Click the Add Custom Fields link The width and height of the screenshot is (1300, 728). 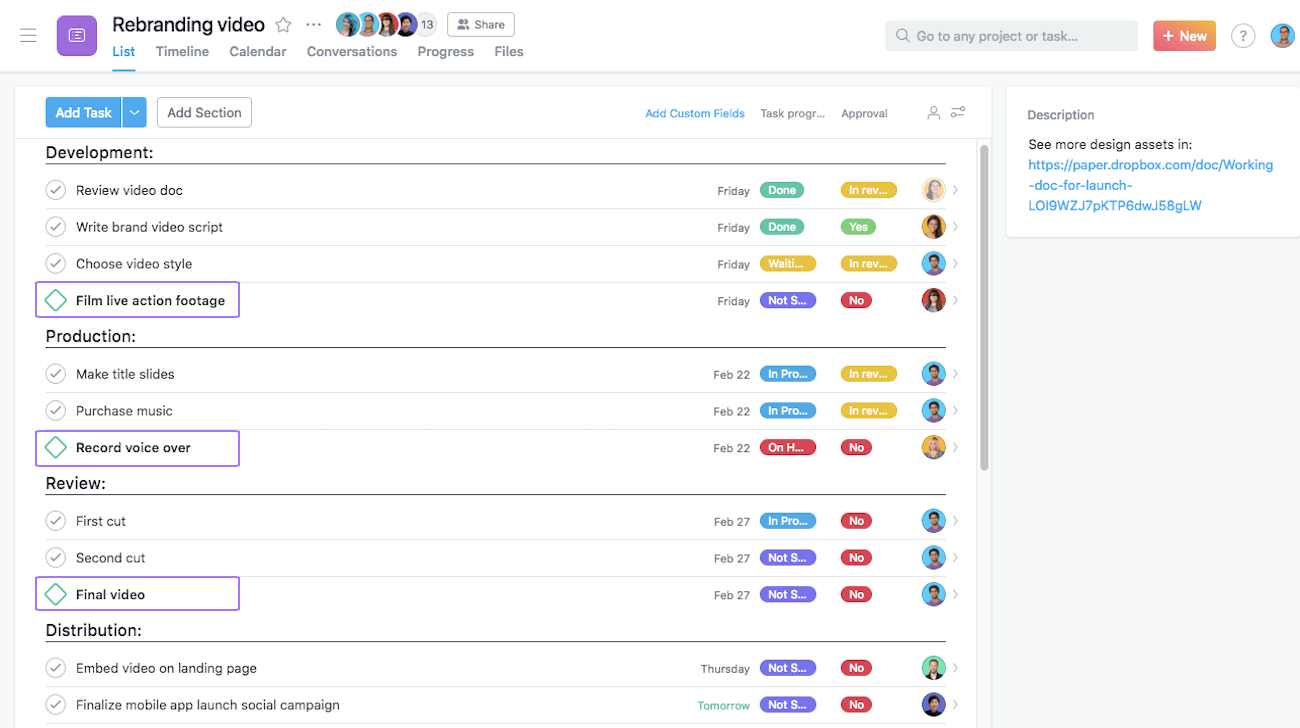pyautogui.click(x=695, y=113)
